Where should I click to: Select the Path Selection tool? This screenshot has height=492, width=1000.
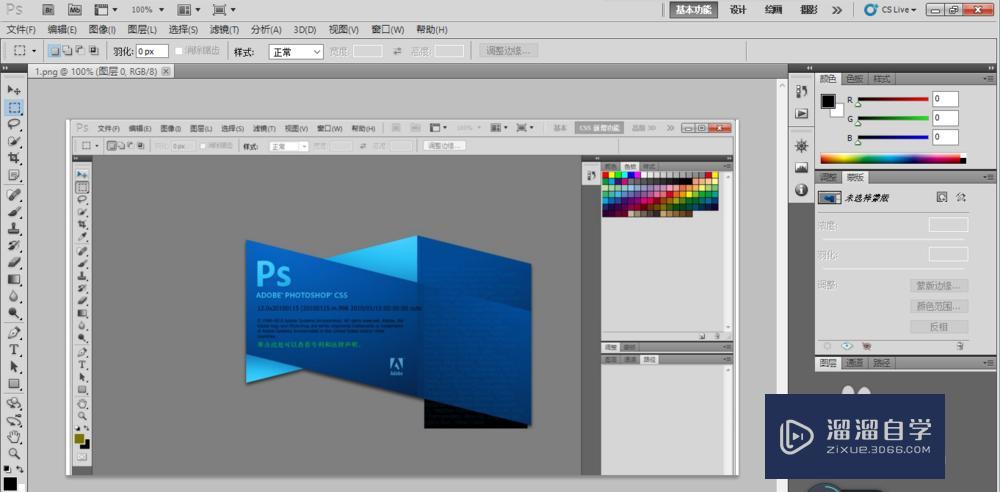pos(14,367)
